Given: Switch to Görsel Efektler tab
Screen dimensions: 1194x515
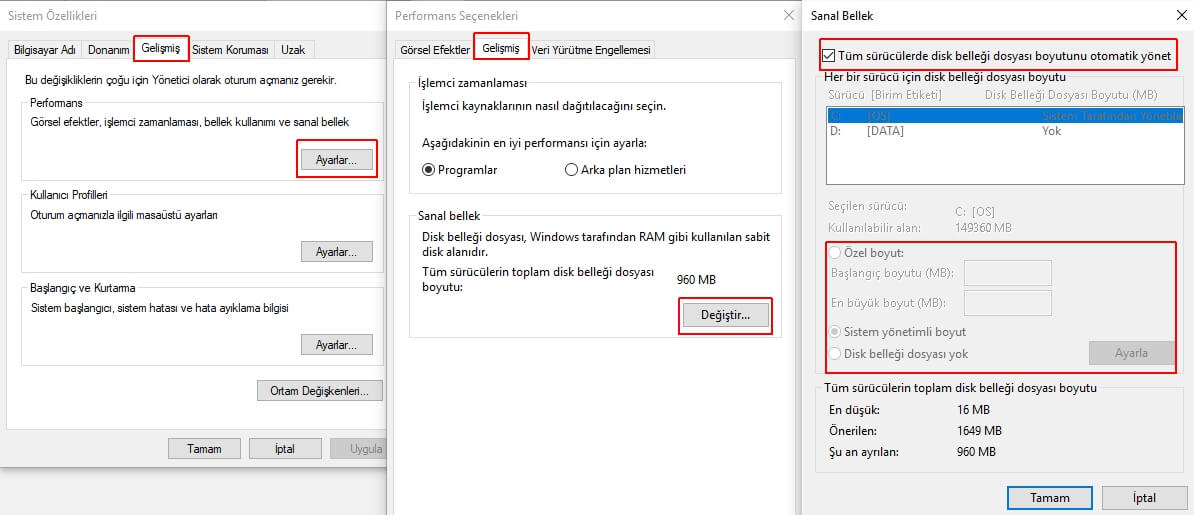Looking at the screenshot, I should pyautogui.click(x=434, y=50).
